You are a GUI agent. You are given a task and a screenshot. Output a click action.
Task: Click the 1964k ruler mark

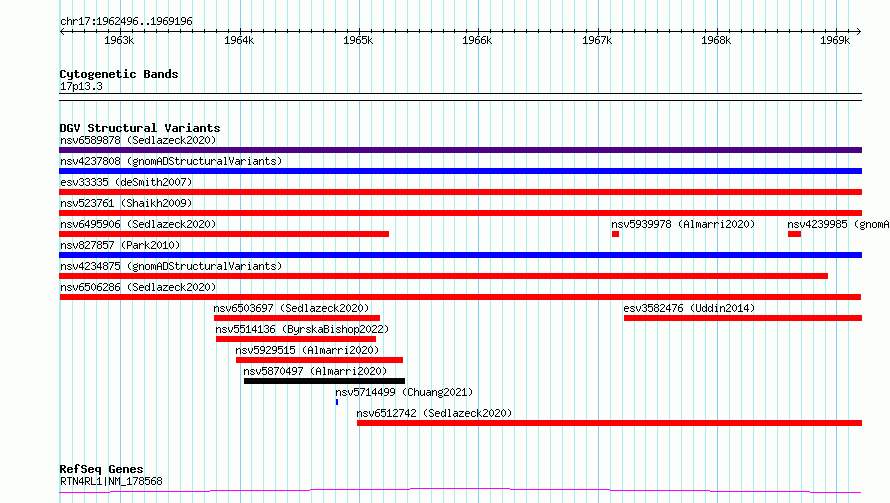coord(239,40)
